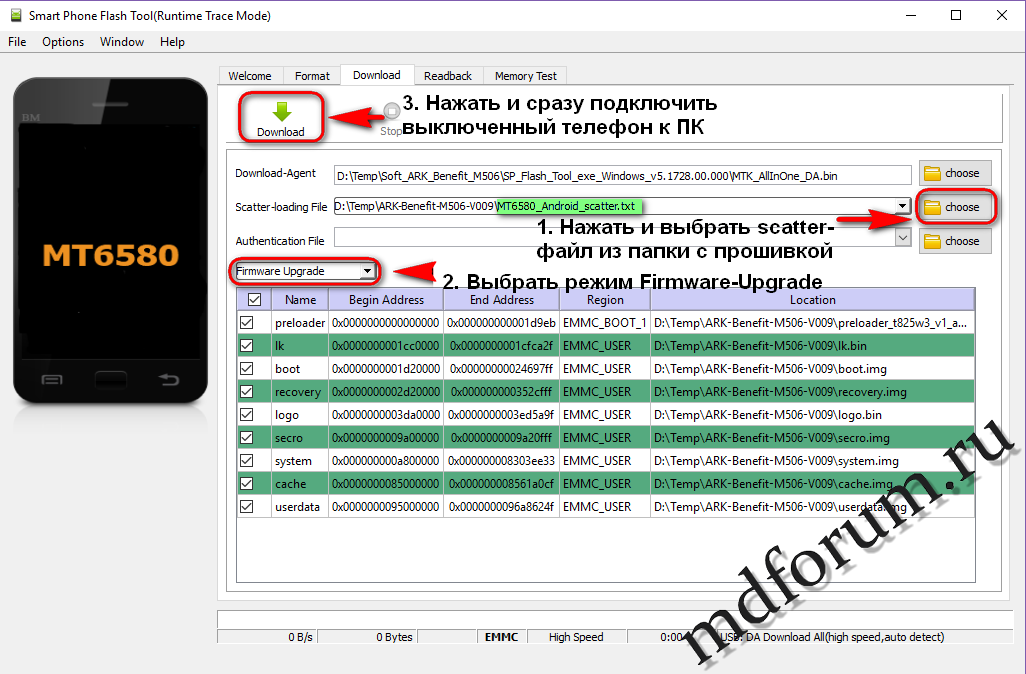The width and height of the screenshot is (1026, 674).
Task: Click the Authentication File choose folder button
Action: point(955,241)
